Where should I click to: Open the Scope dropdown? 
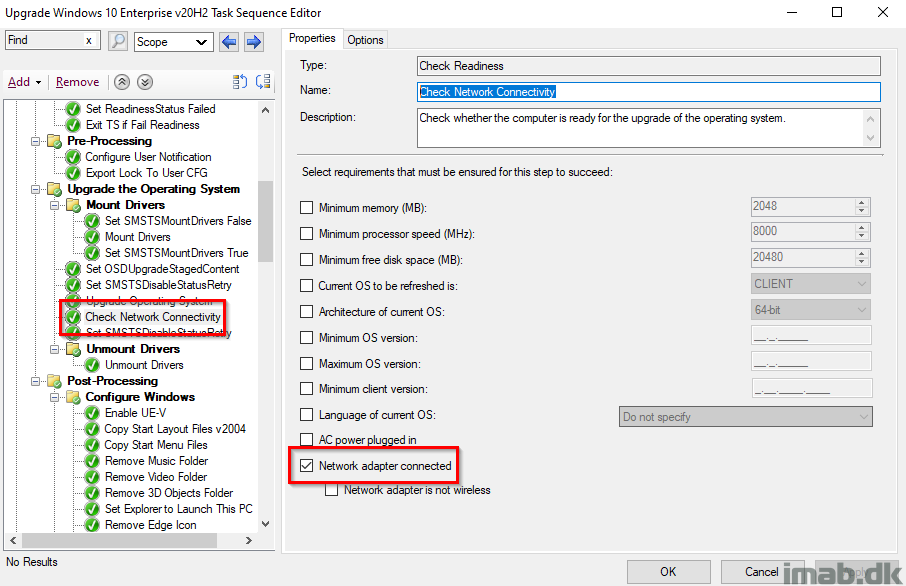click(173, 42)
